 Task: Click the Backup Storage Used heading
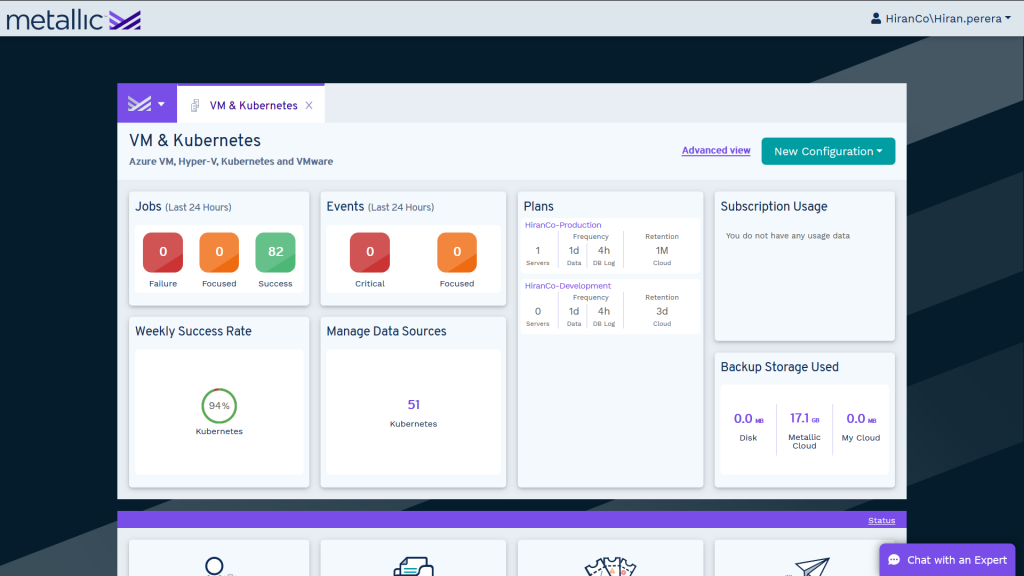(x=780, y=367)
